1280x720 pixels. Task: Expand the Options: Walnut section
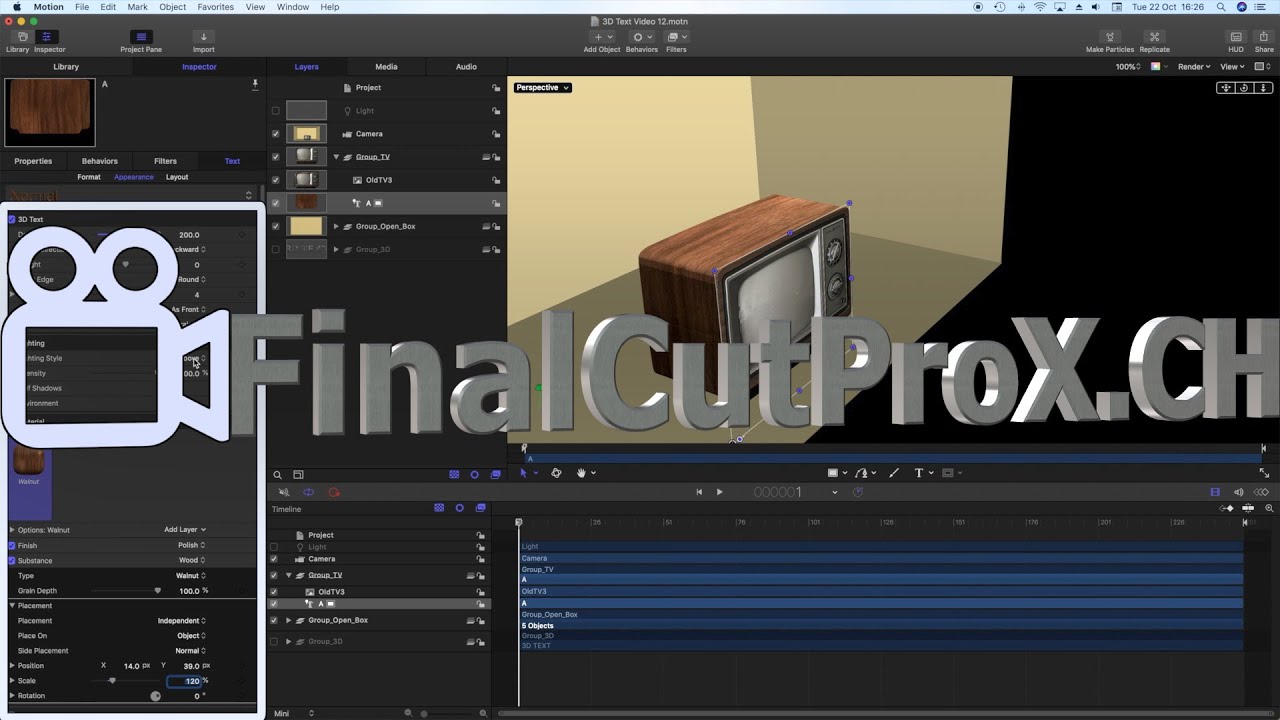pos(12,530)
